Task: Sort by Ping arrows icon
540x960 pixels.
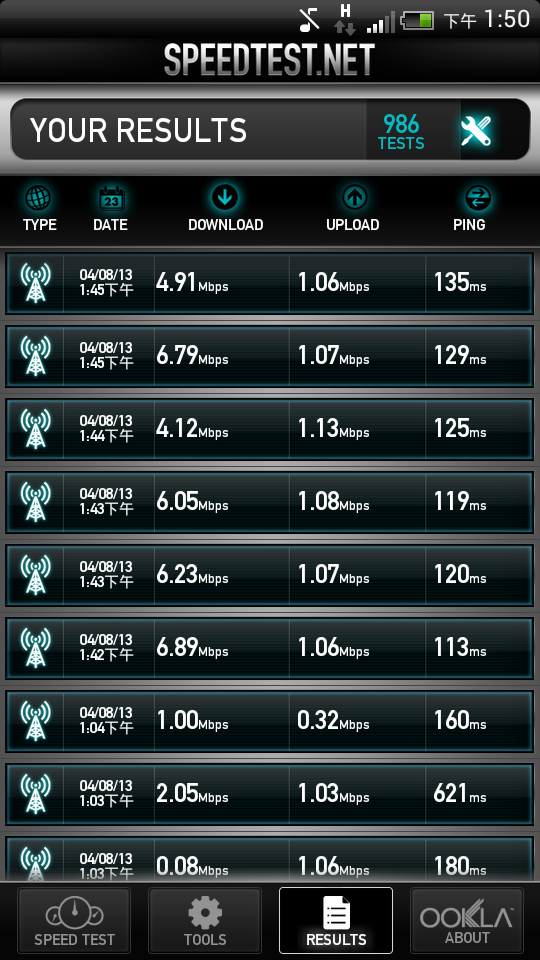Action: click(x=478, y=198)
